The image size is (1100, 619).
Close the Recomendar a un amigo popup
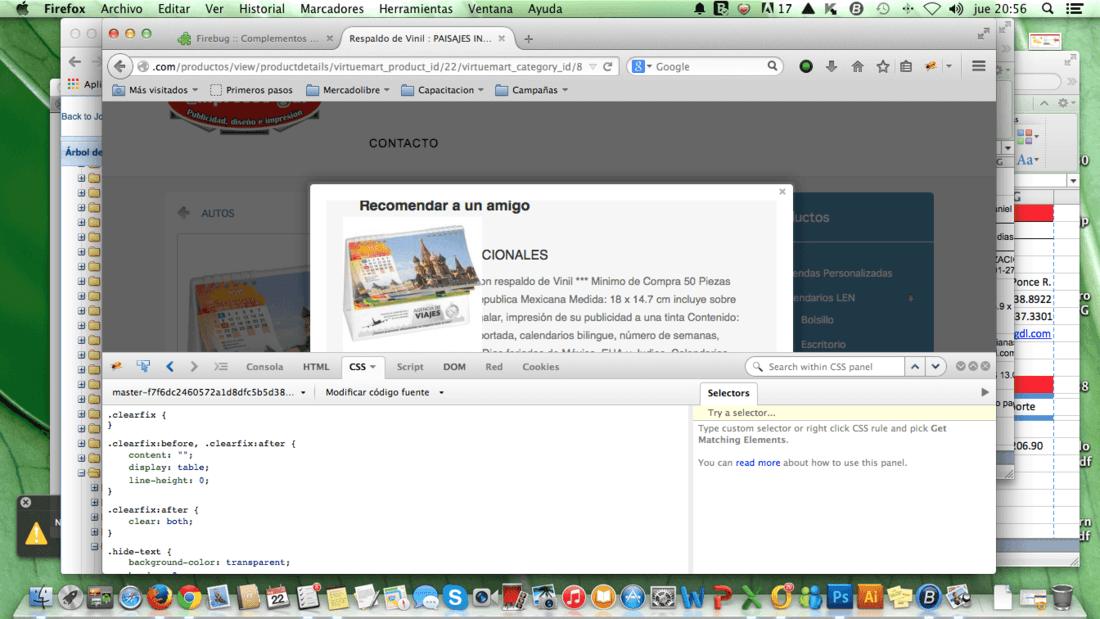pos(782,192)
